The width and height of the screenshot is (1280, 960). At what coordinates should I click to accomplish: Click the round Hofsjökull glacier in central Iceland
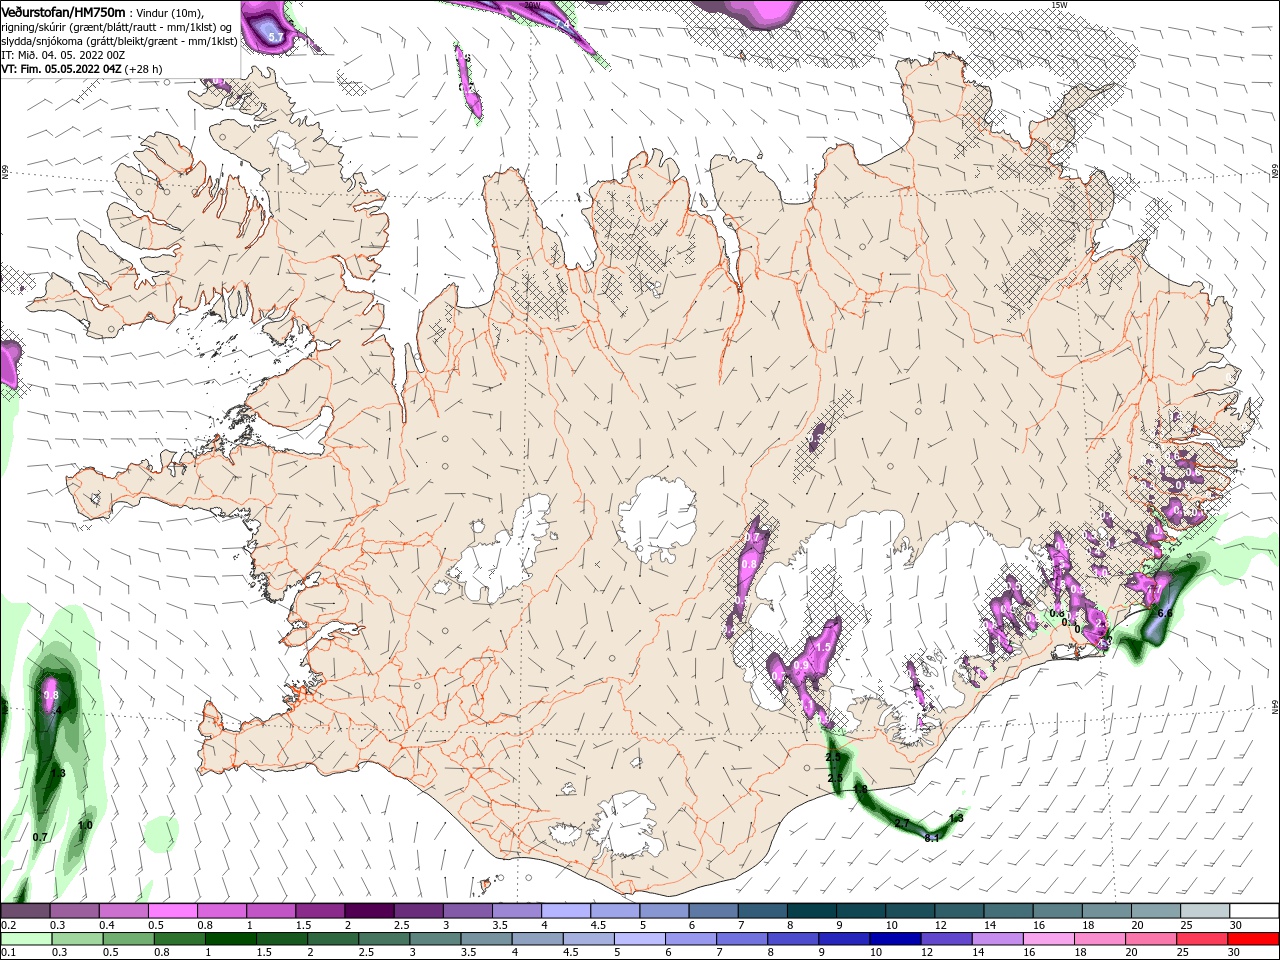click(x=657, y=518)
